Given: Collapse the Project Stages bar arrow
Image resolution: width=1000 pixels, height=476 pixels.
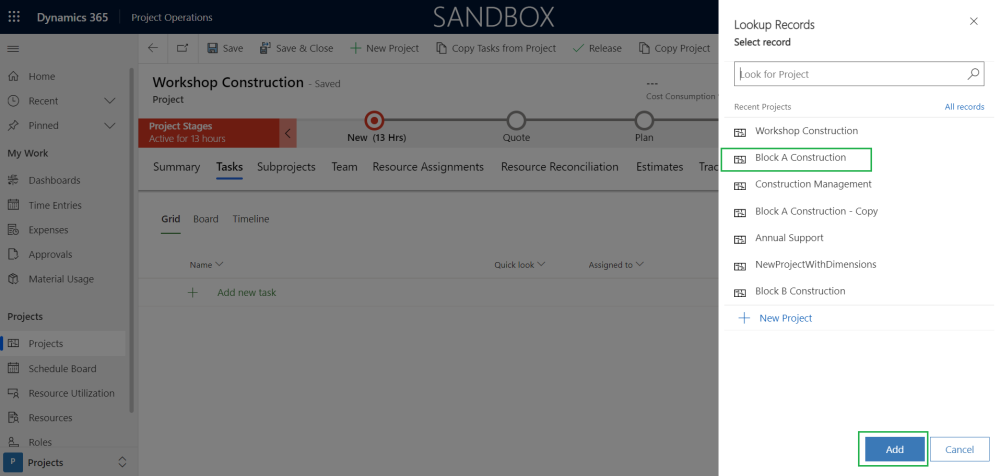Looking at the screenshot, I should (288, 133).
